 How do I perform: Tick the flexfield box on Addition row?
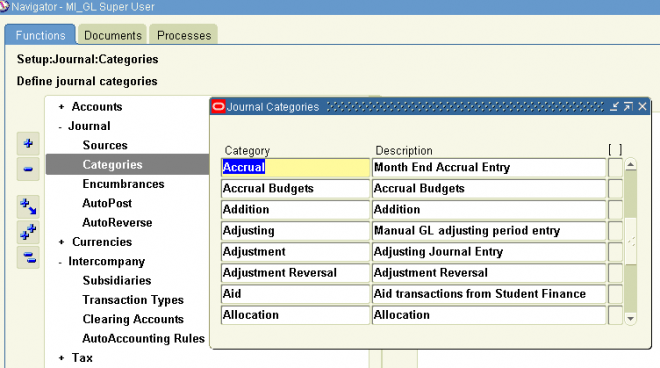click(615, 210)
